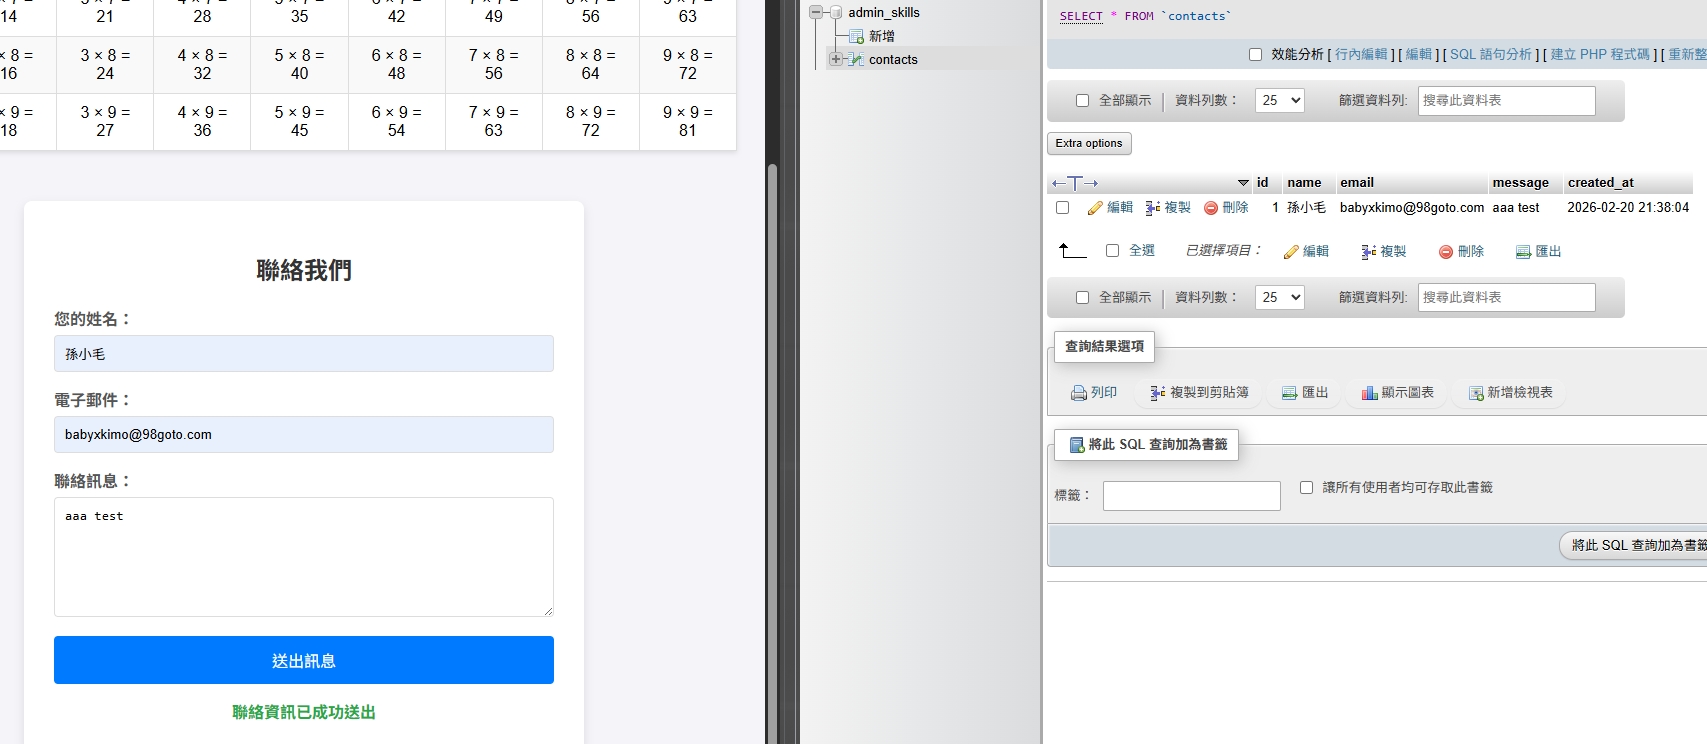Screen dimensions: 1707x744
Task: Click the 匯出 icon under 查詢結果選項
Action: (x=1290, y=393)
